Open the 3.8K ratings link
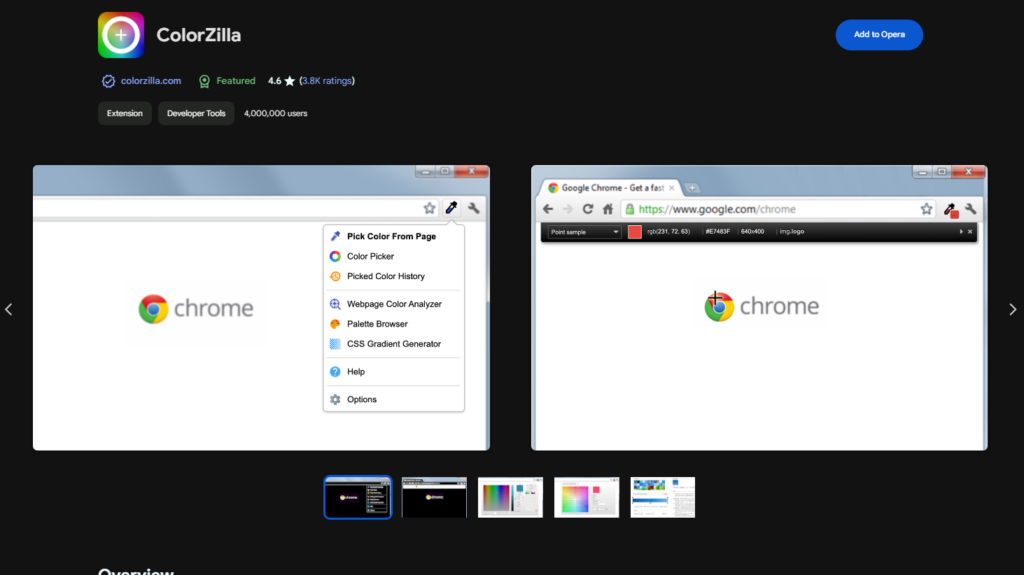 tap(327, 81)
